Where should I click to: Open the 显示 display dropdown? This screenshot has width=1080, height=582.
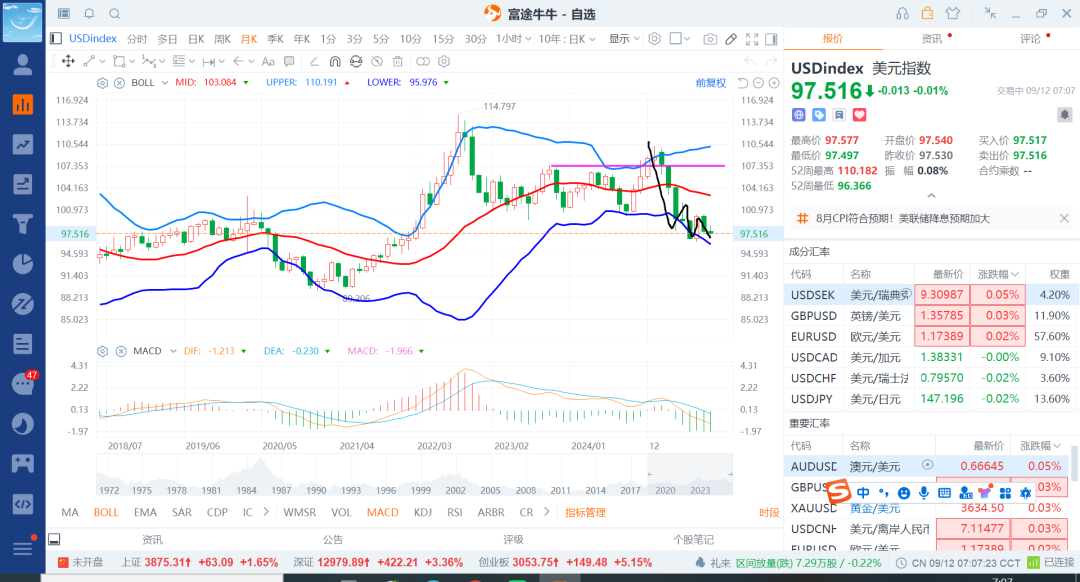(x=624, y=39)
